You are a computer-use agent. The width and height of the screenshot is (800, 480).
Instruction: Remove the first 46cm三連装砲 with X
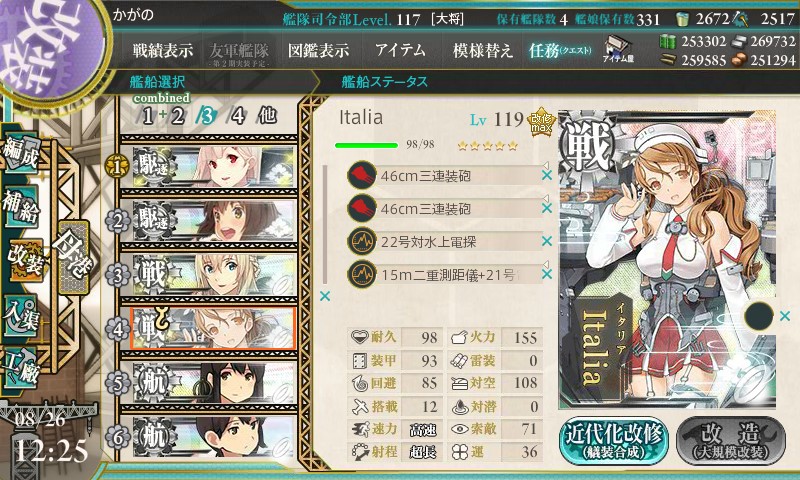pos(547,175)
